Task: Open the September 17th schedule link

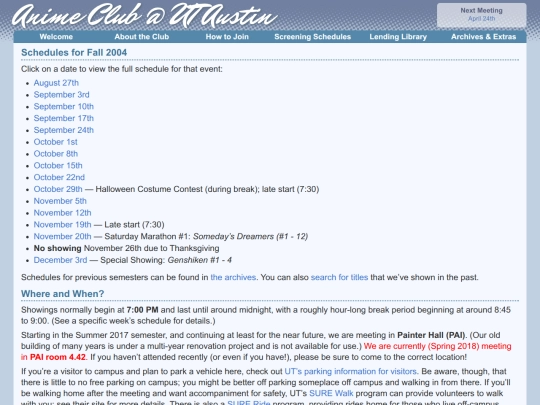Action: [64, 118]
